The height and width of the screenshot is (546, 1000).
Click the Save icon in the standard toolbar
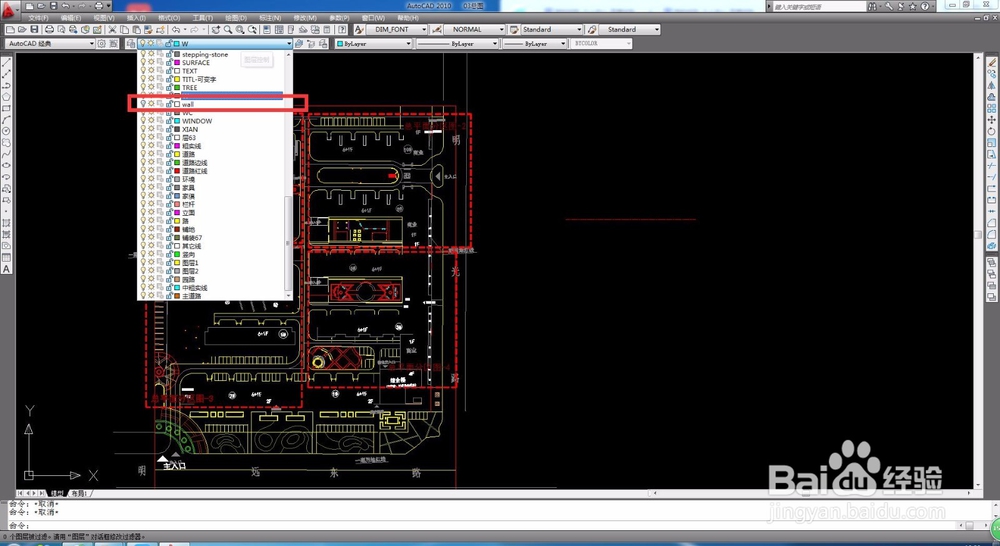pos(34,29)
